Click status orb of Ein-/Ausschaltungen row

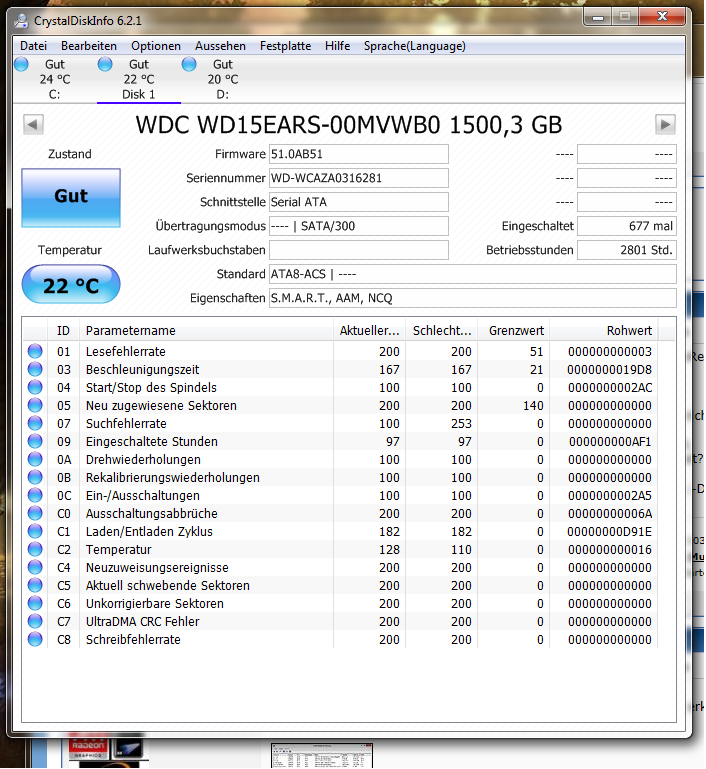point(35,495)
